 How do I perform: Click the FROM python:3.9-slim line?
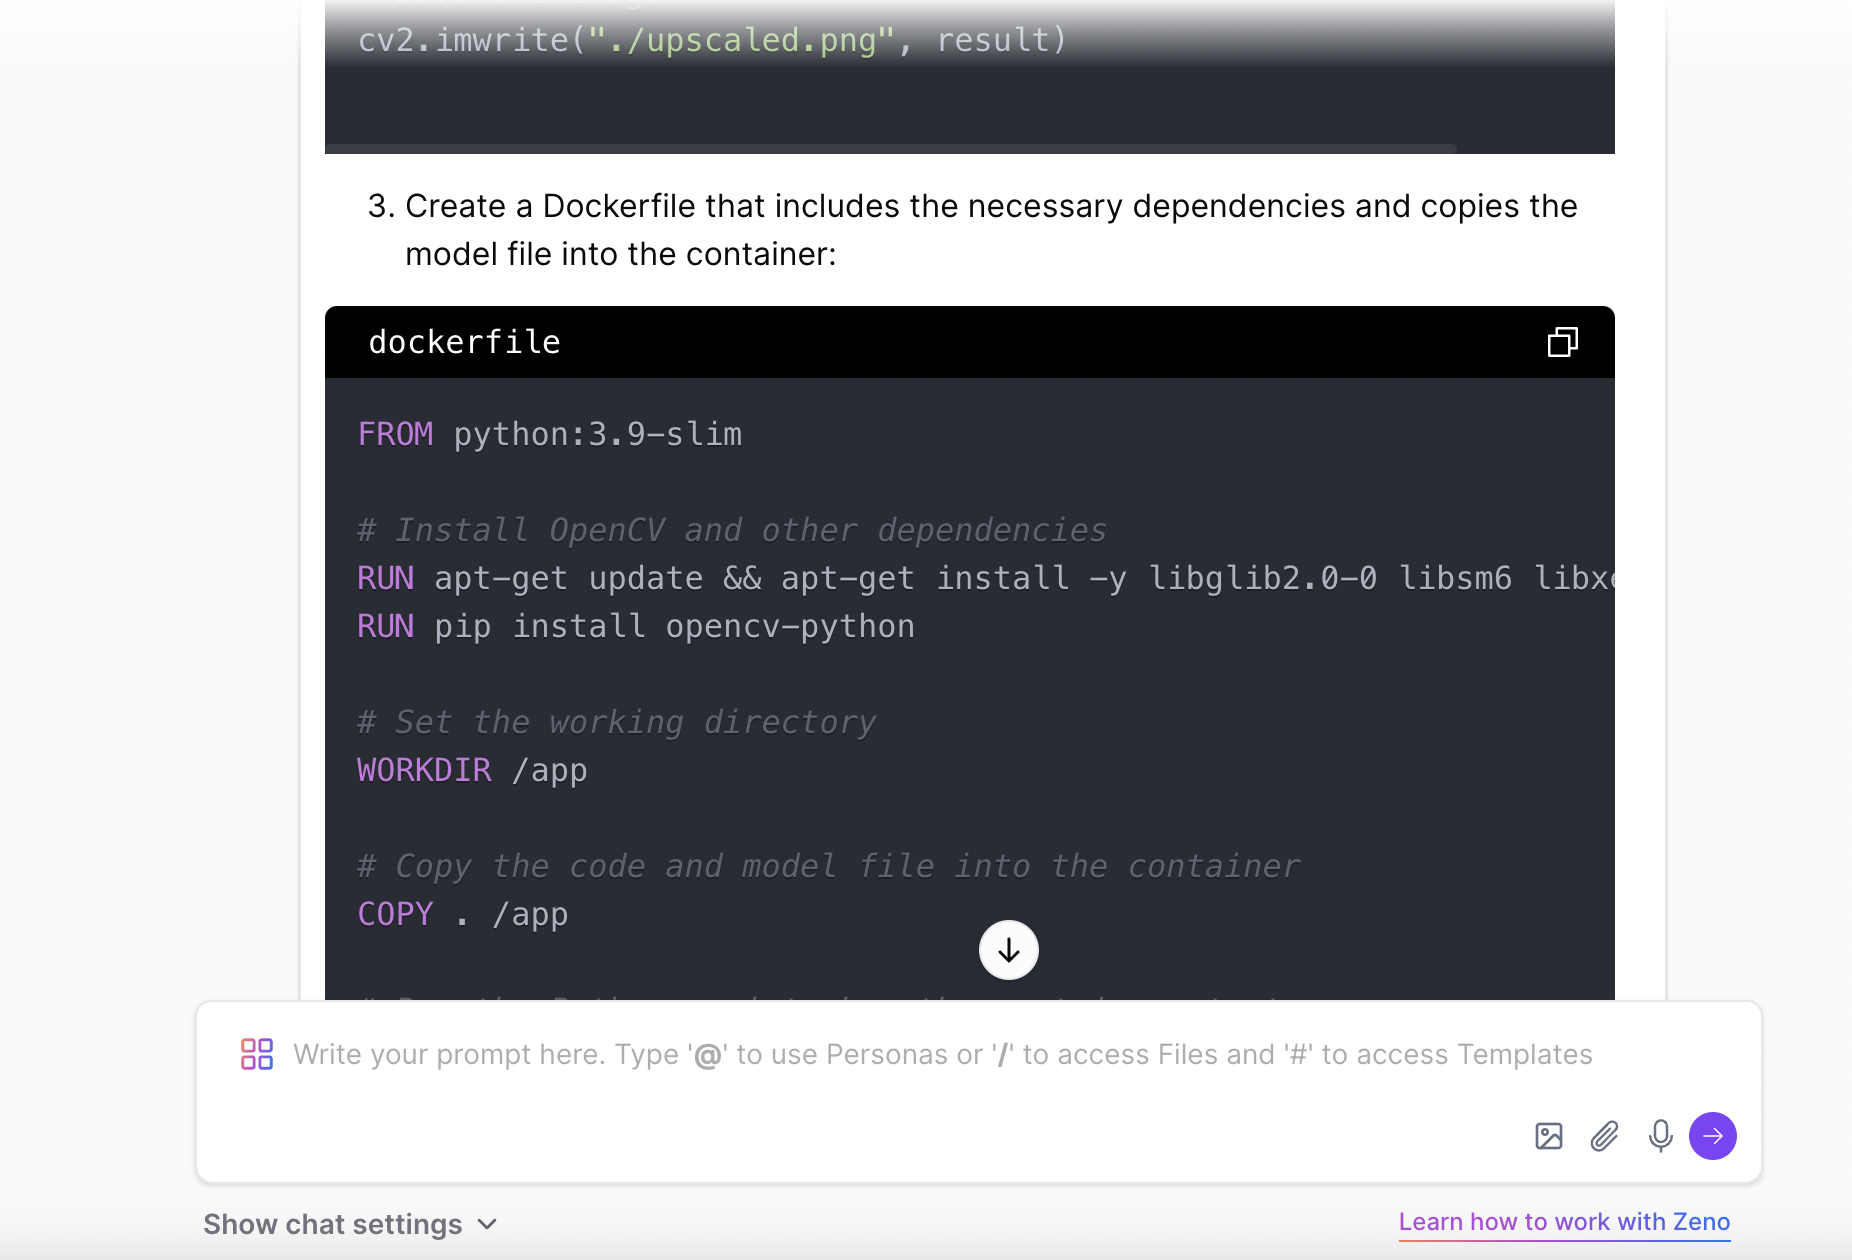click(x=550, y=434)
